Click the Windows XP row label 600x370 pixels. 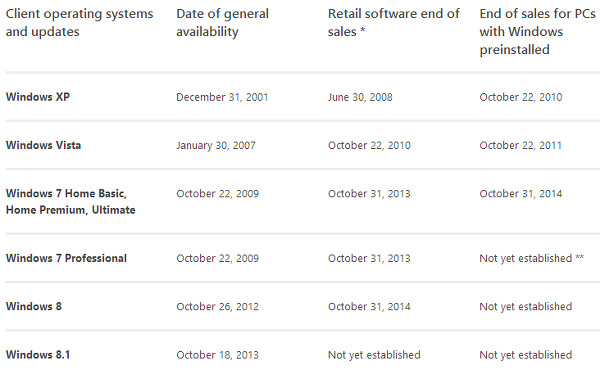point(38,97)
